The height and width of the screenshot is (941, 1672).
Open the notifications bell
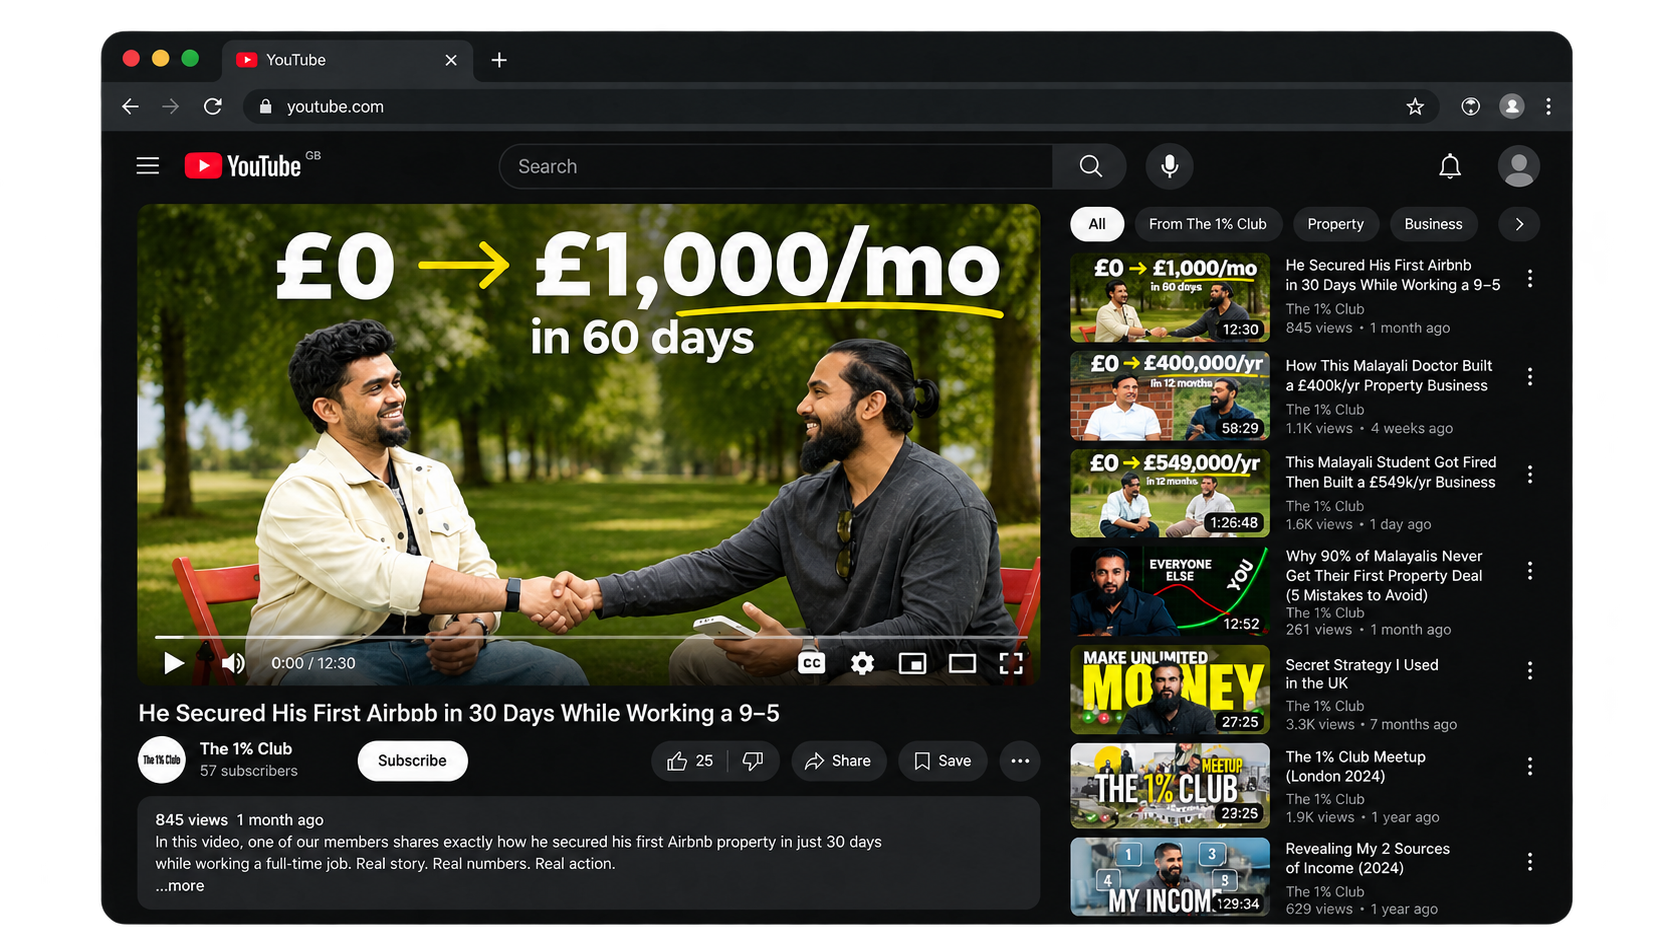[x=1450, y=166]
